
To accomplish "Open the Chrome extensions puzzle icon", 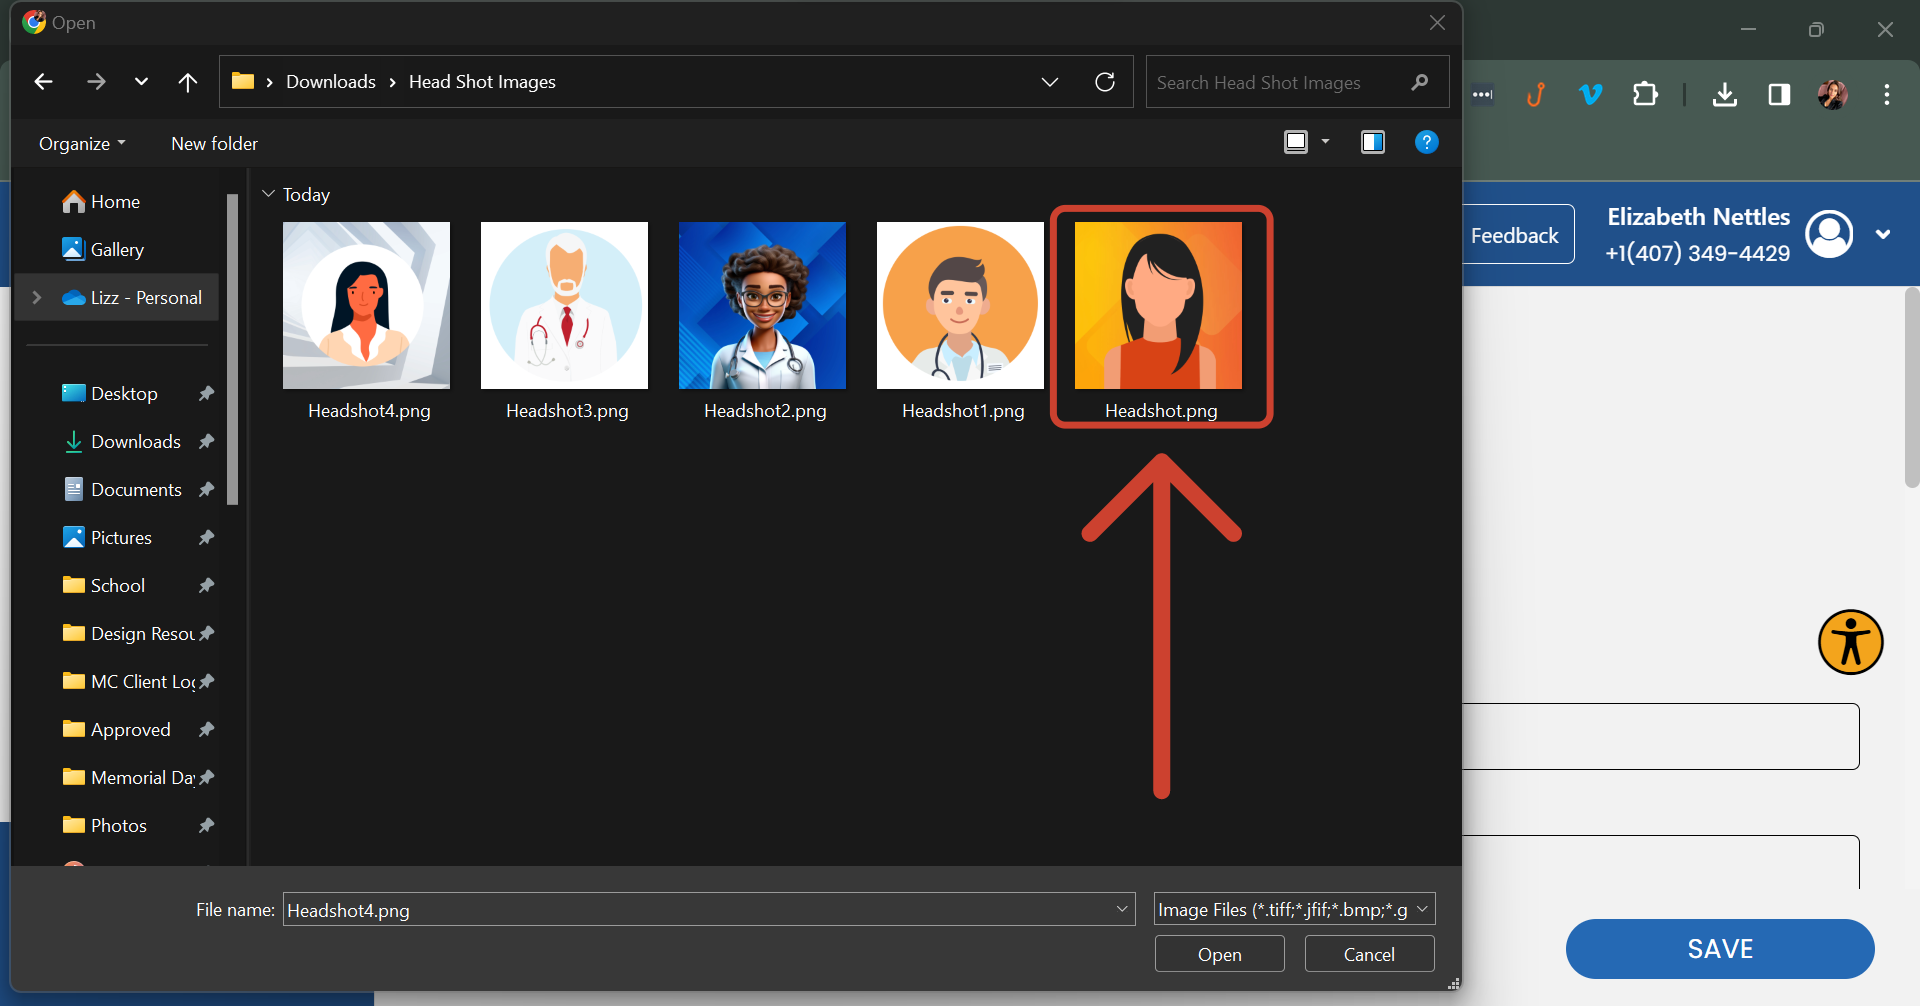I will tap(1645, 95).
